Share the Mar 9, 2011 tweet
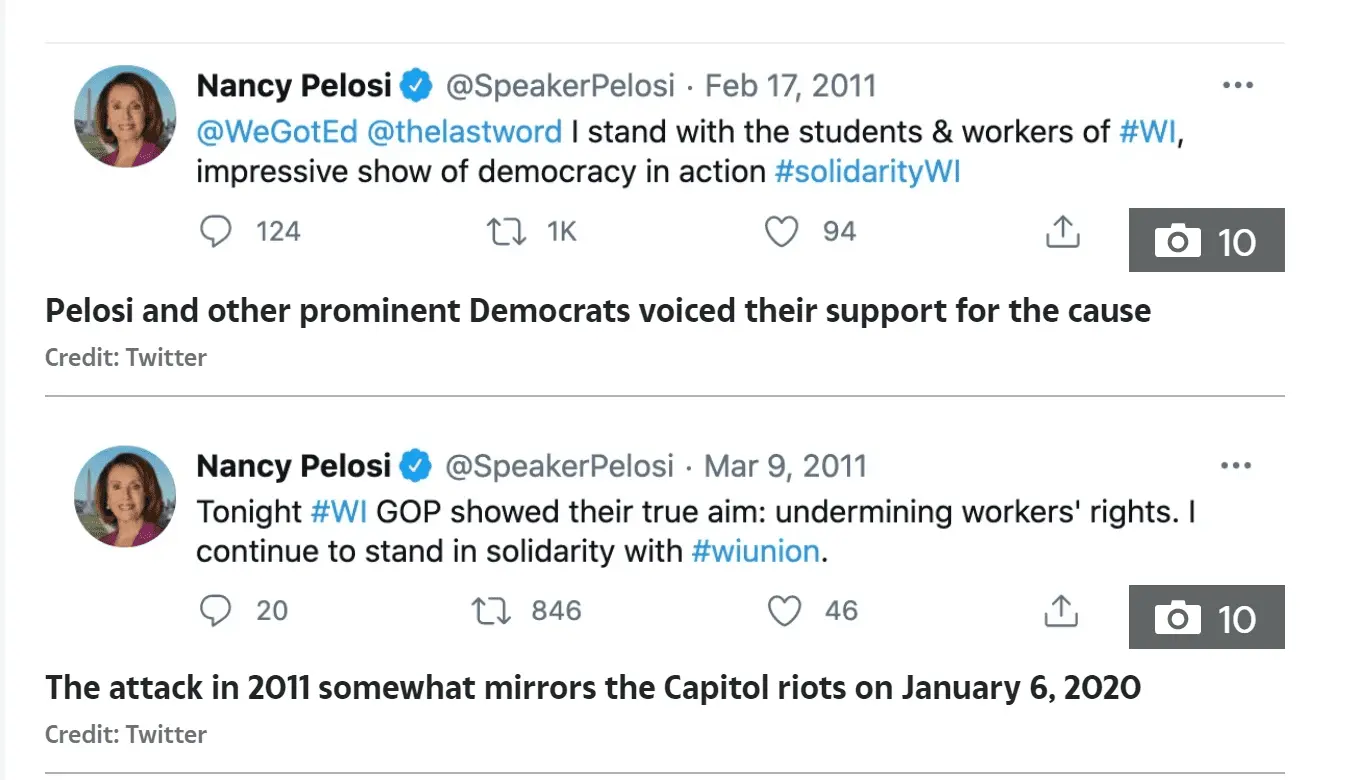Screen dimensions: 1366x780 pyautogui.click(x=1061, y=611)
